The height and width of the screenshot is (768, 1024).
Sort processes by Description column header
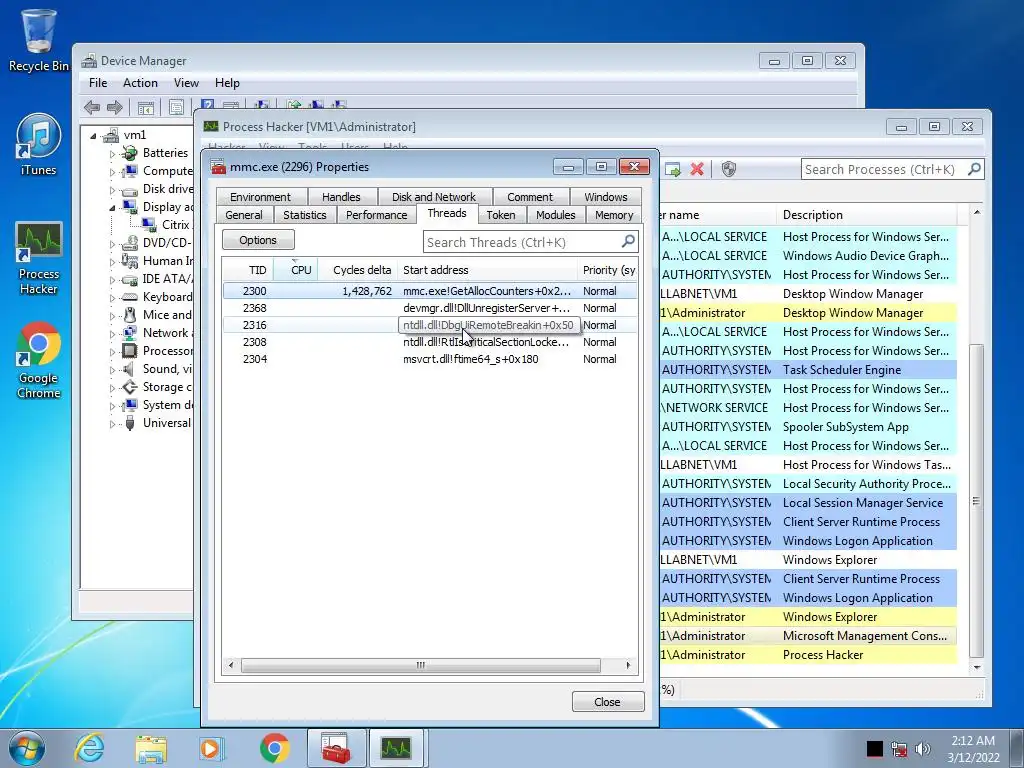[x=867, y=215]
